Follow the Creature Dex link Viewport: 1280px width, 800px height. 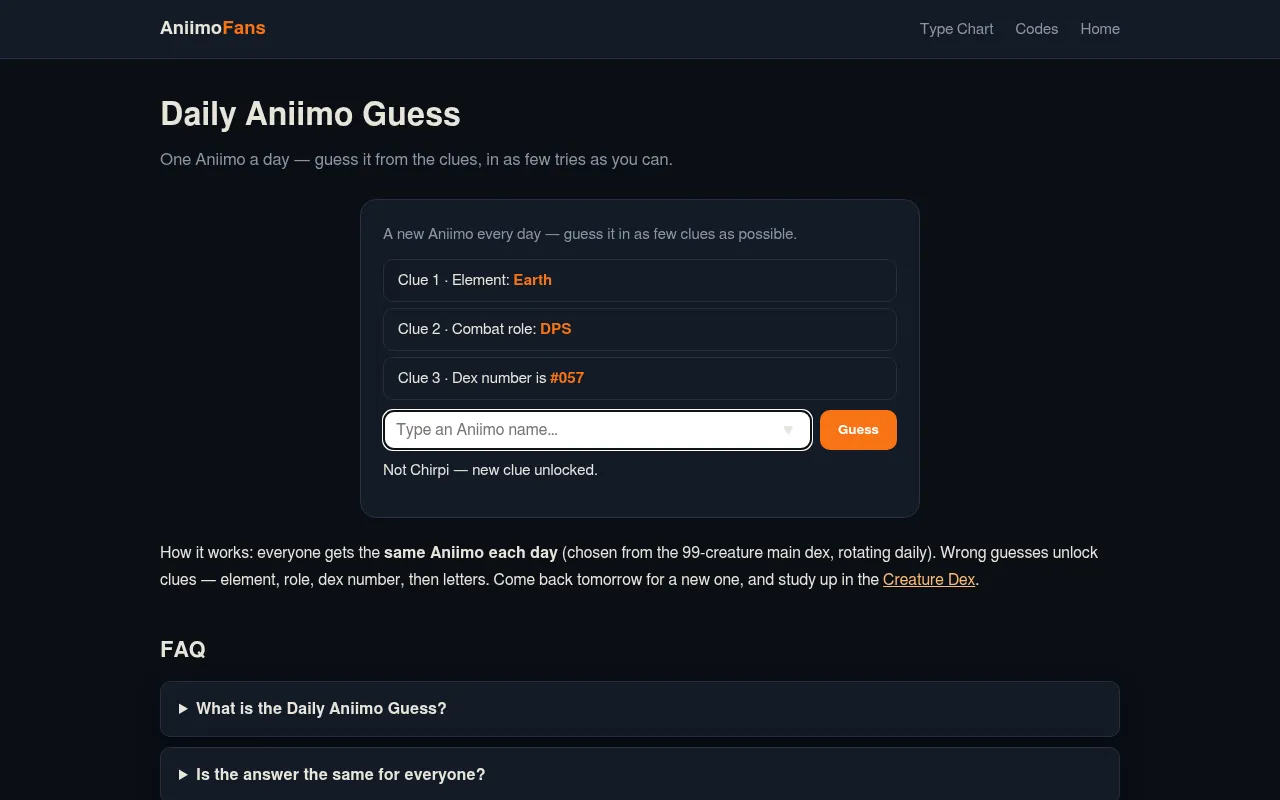(929, 579)
